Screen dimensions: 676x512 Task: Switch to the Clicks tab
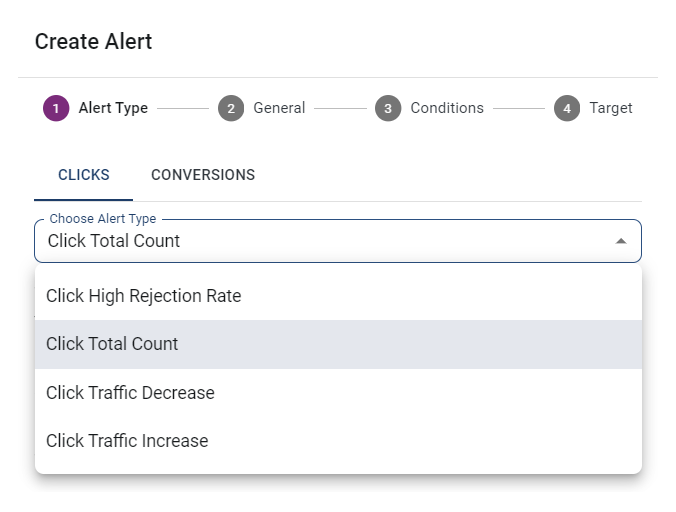[x=84, y=175]
